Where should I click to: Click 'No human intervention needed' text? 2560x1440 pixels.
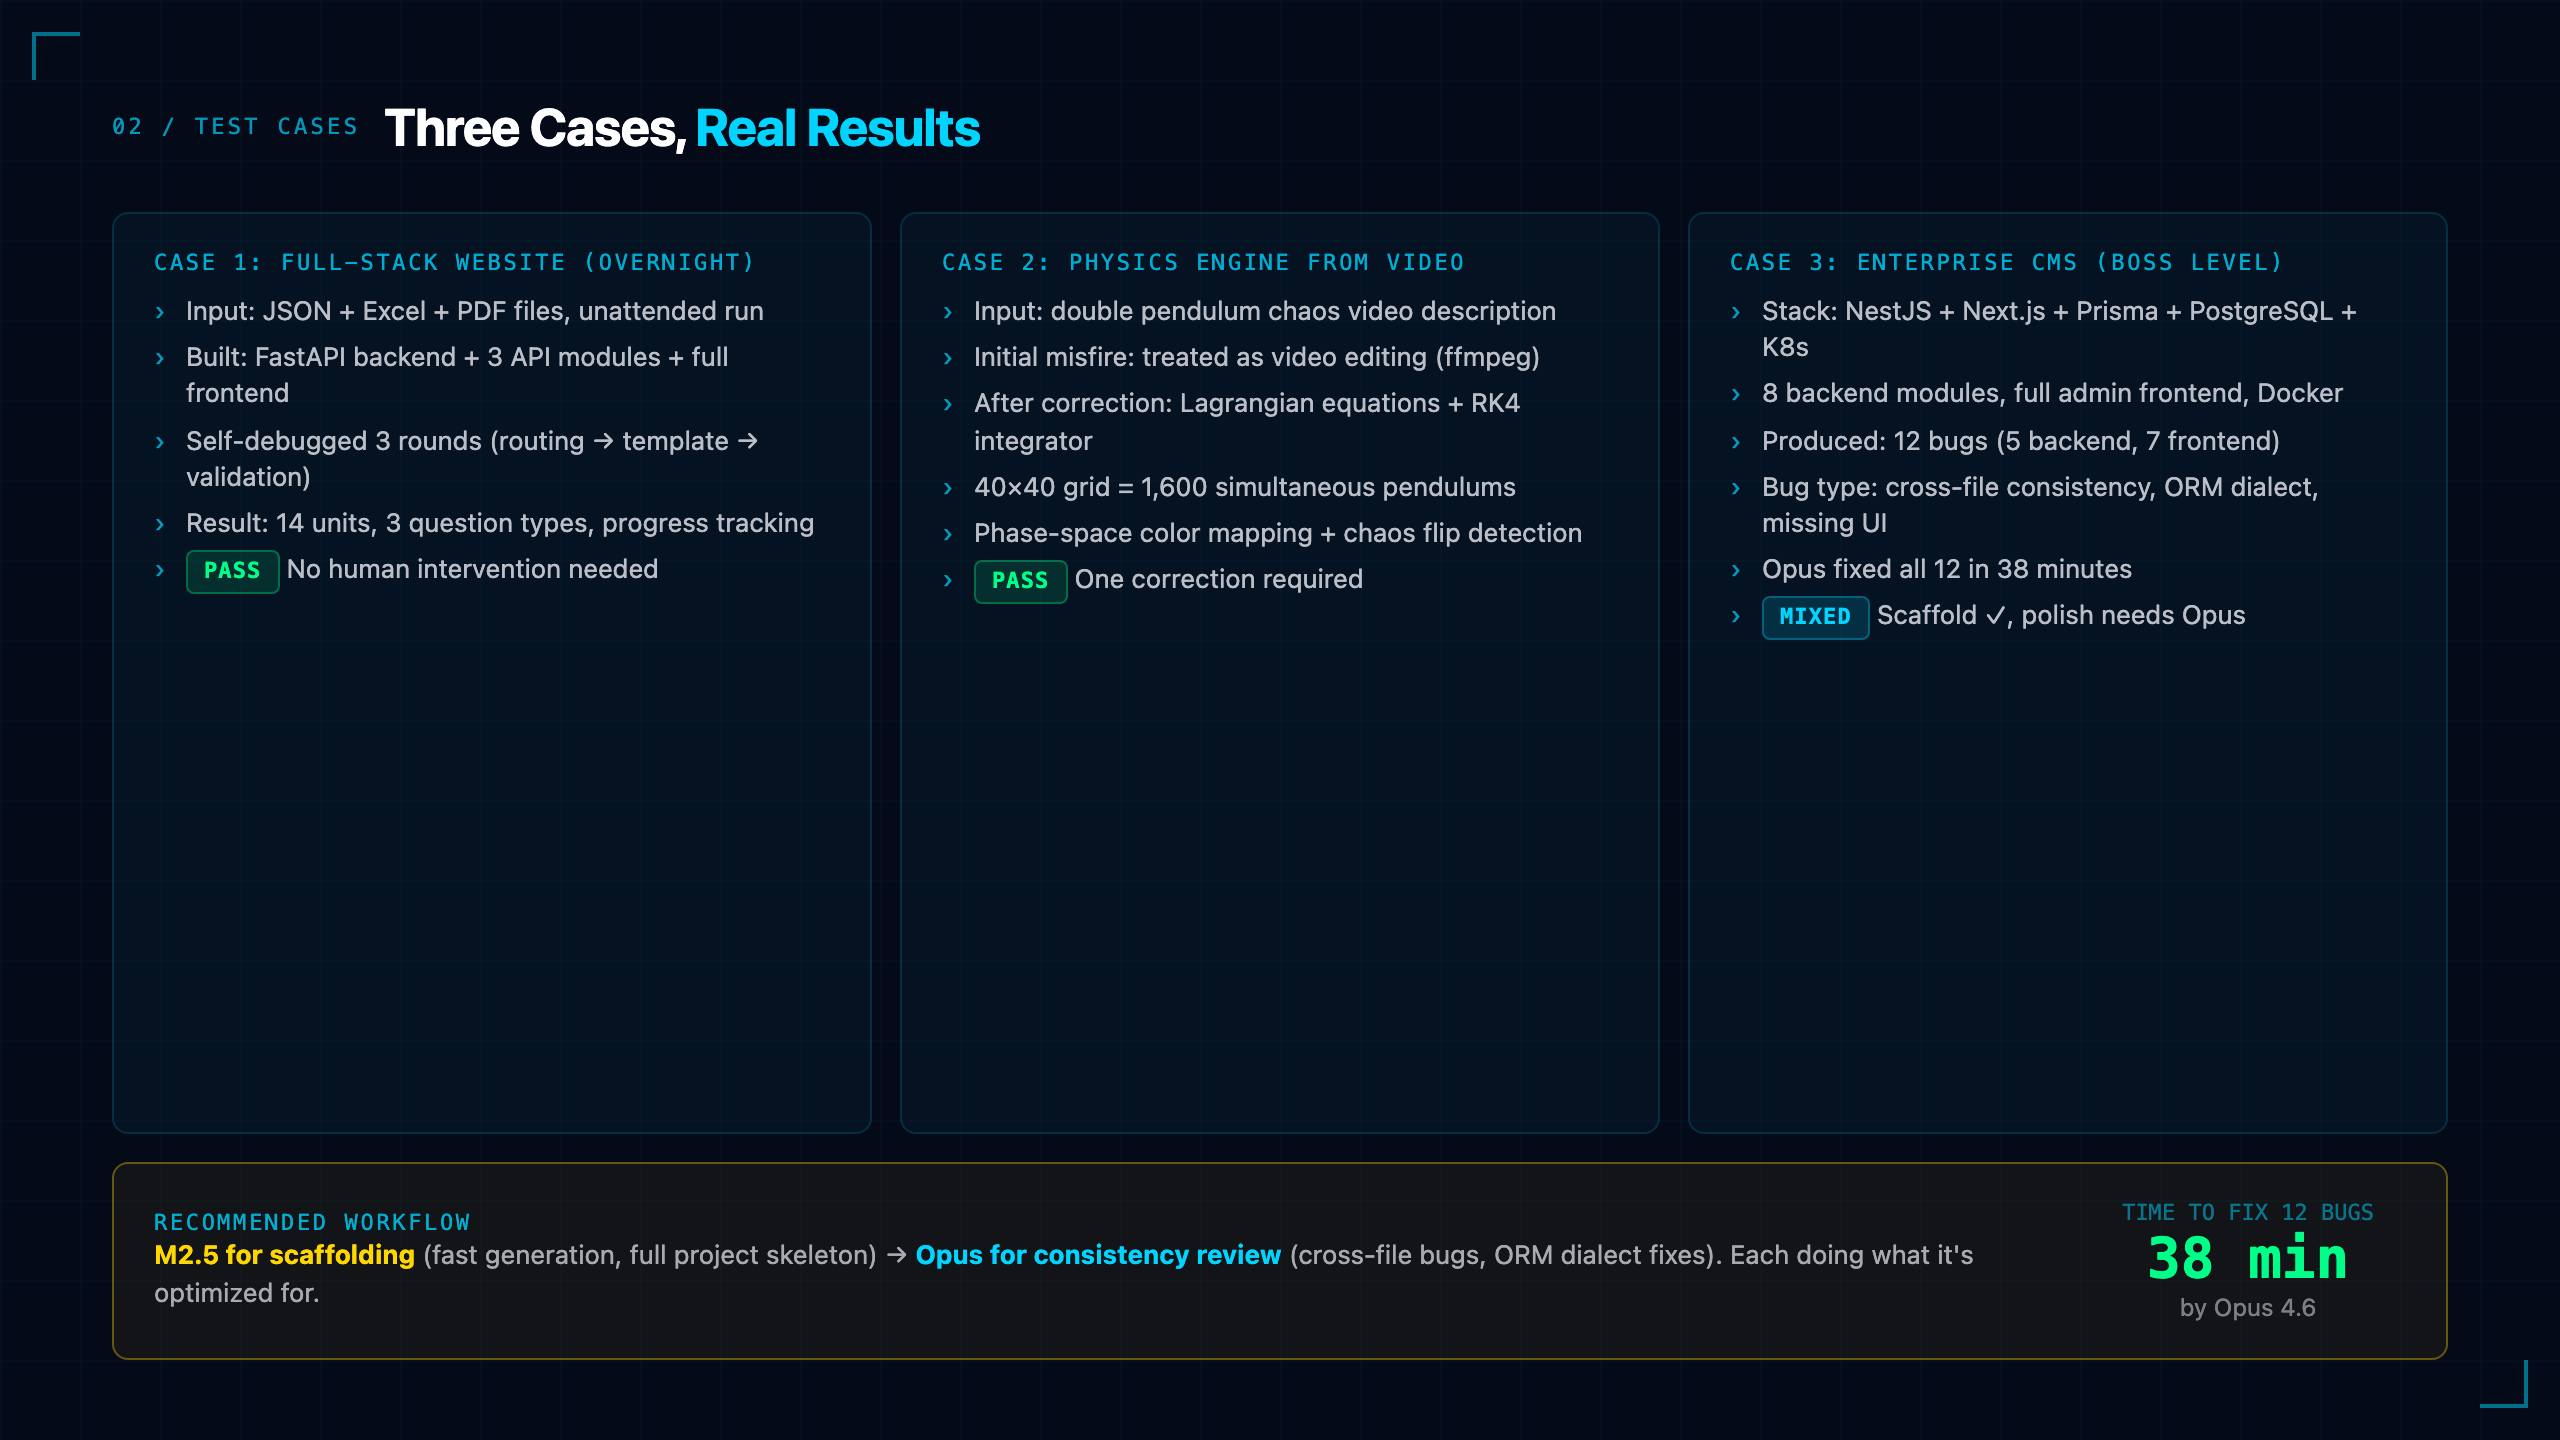point(472,569)
